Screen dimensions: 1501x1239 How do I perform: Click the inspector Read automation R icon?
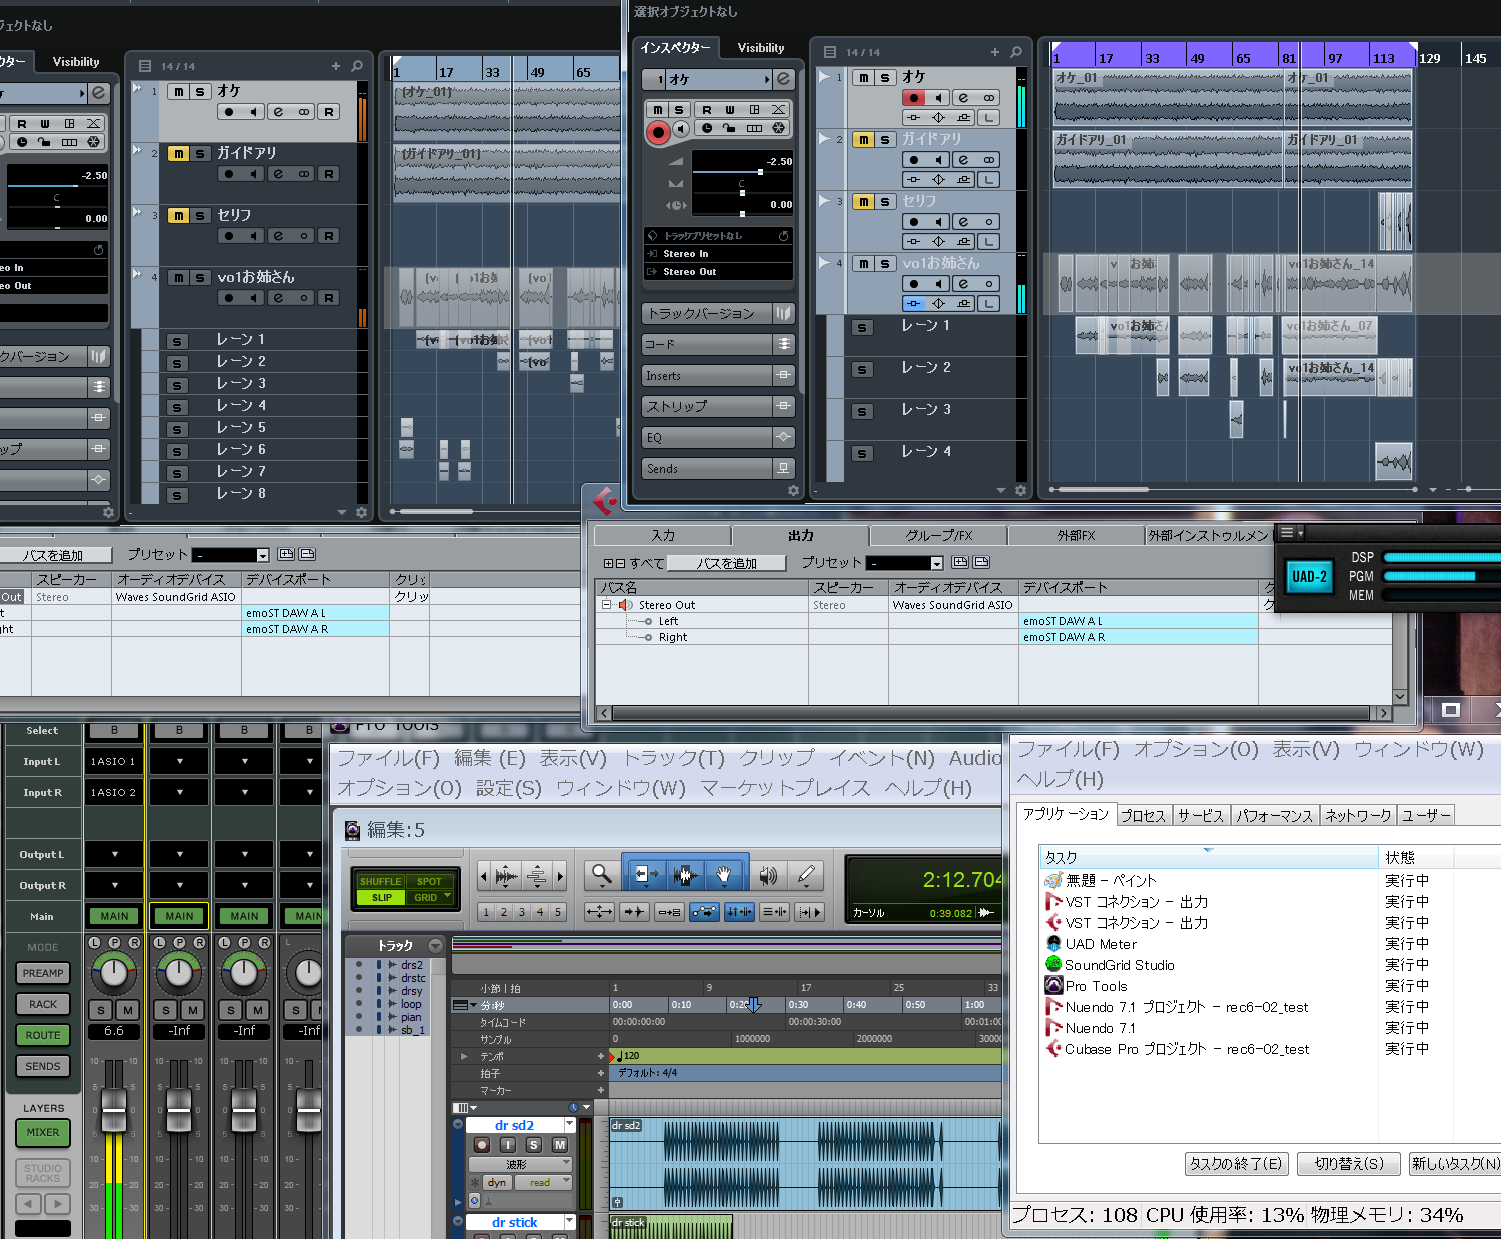click(707, 110)
